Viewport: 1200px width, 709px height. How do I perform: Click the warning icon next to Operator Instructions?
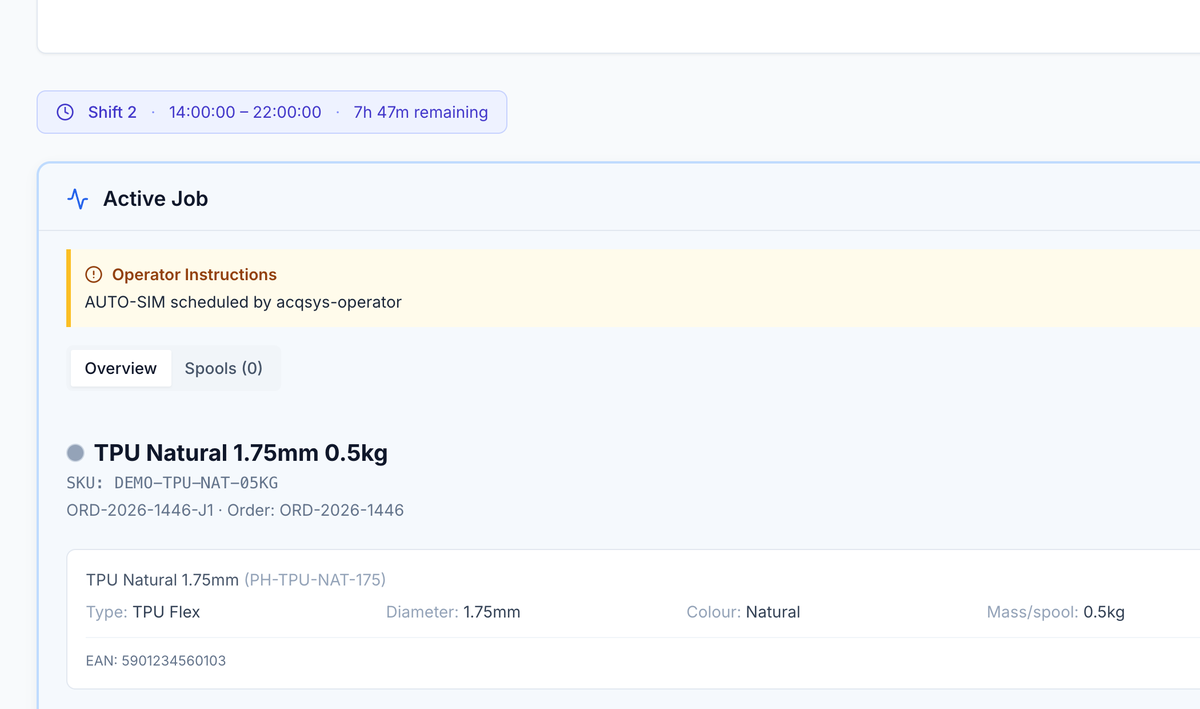coord(94,274)
